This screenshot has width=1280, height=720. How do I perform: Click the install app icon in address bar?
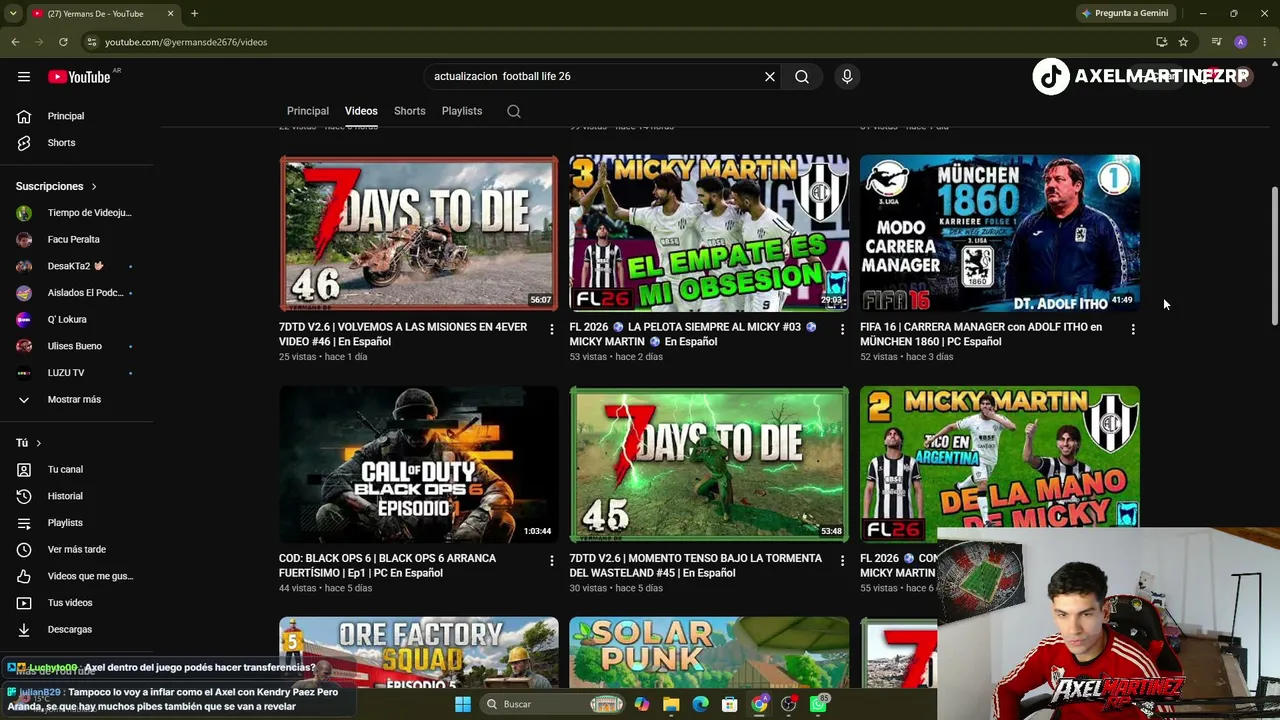pyautogui.click(x=1161, y=42)
